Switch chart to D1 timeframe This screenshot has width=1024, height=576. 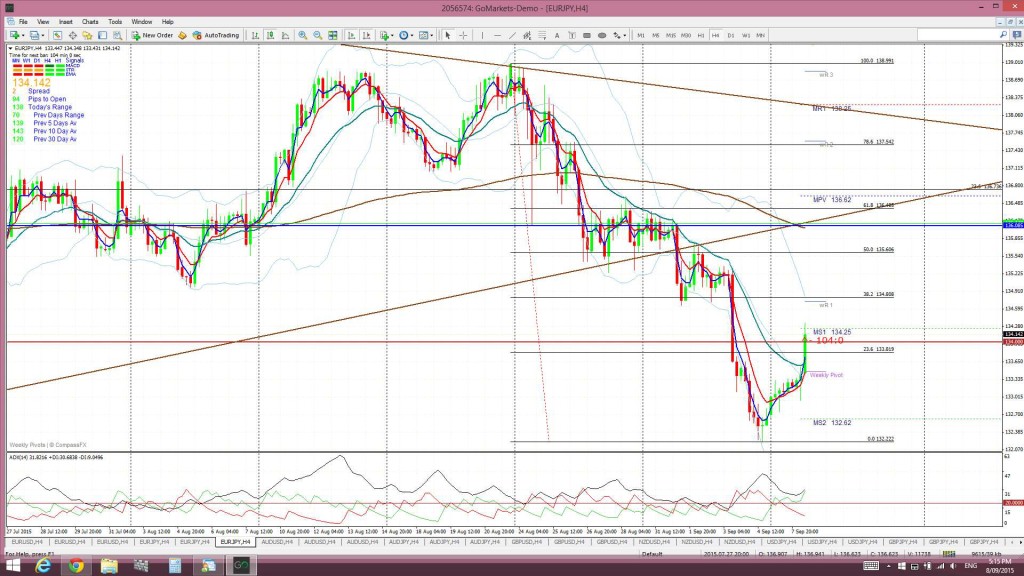click(731, 35)
